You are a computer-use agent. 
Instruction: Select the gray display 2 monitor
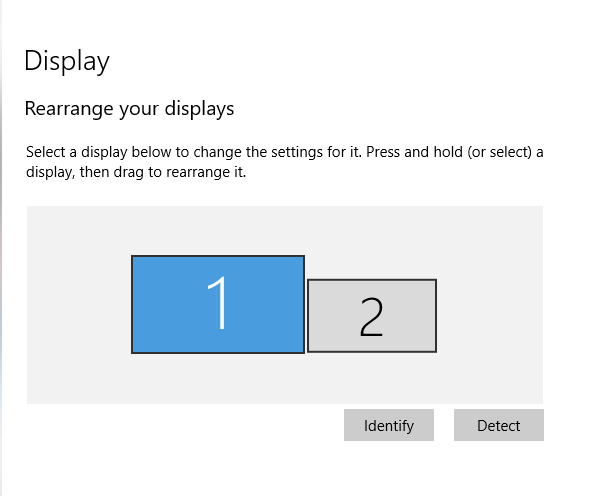pos(372,316)
